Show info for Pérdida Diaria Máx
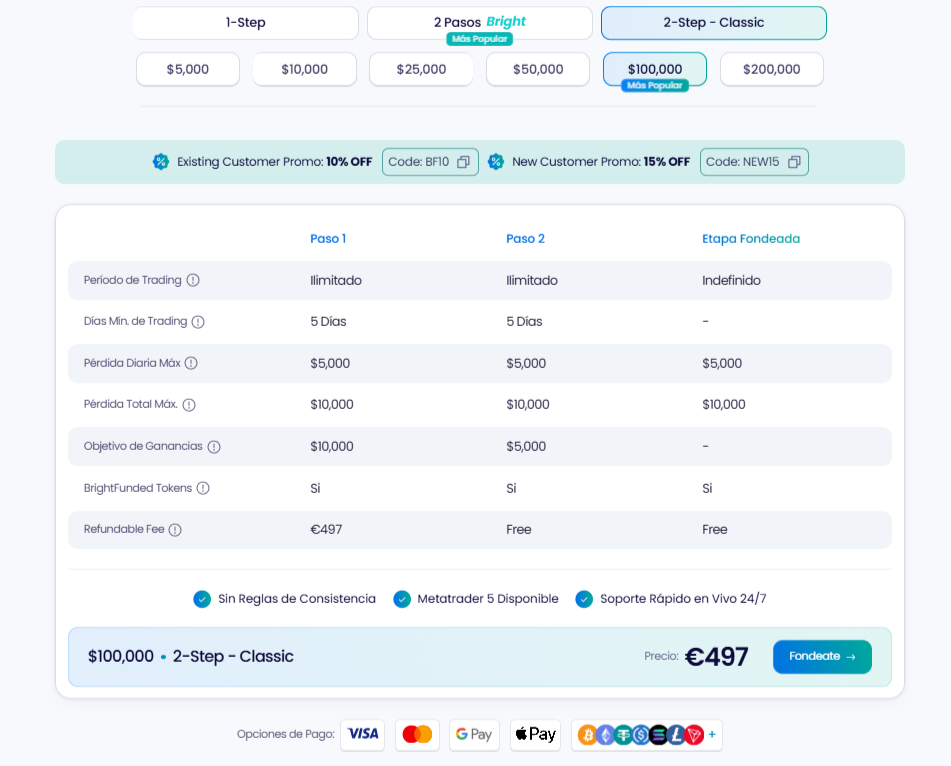Viewport: 951px width, 766px height. [191, 363]
